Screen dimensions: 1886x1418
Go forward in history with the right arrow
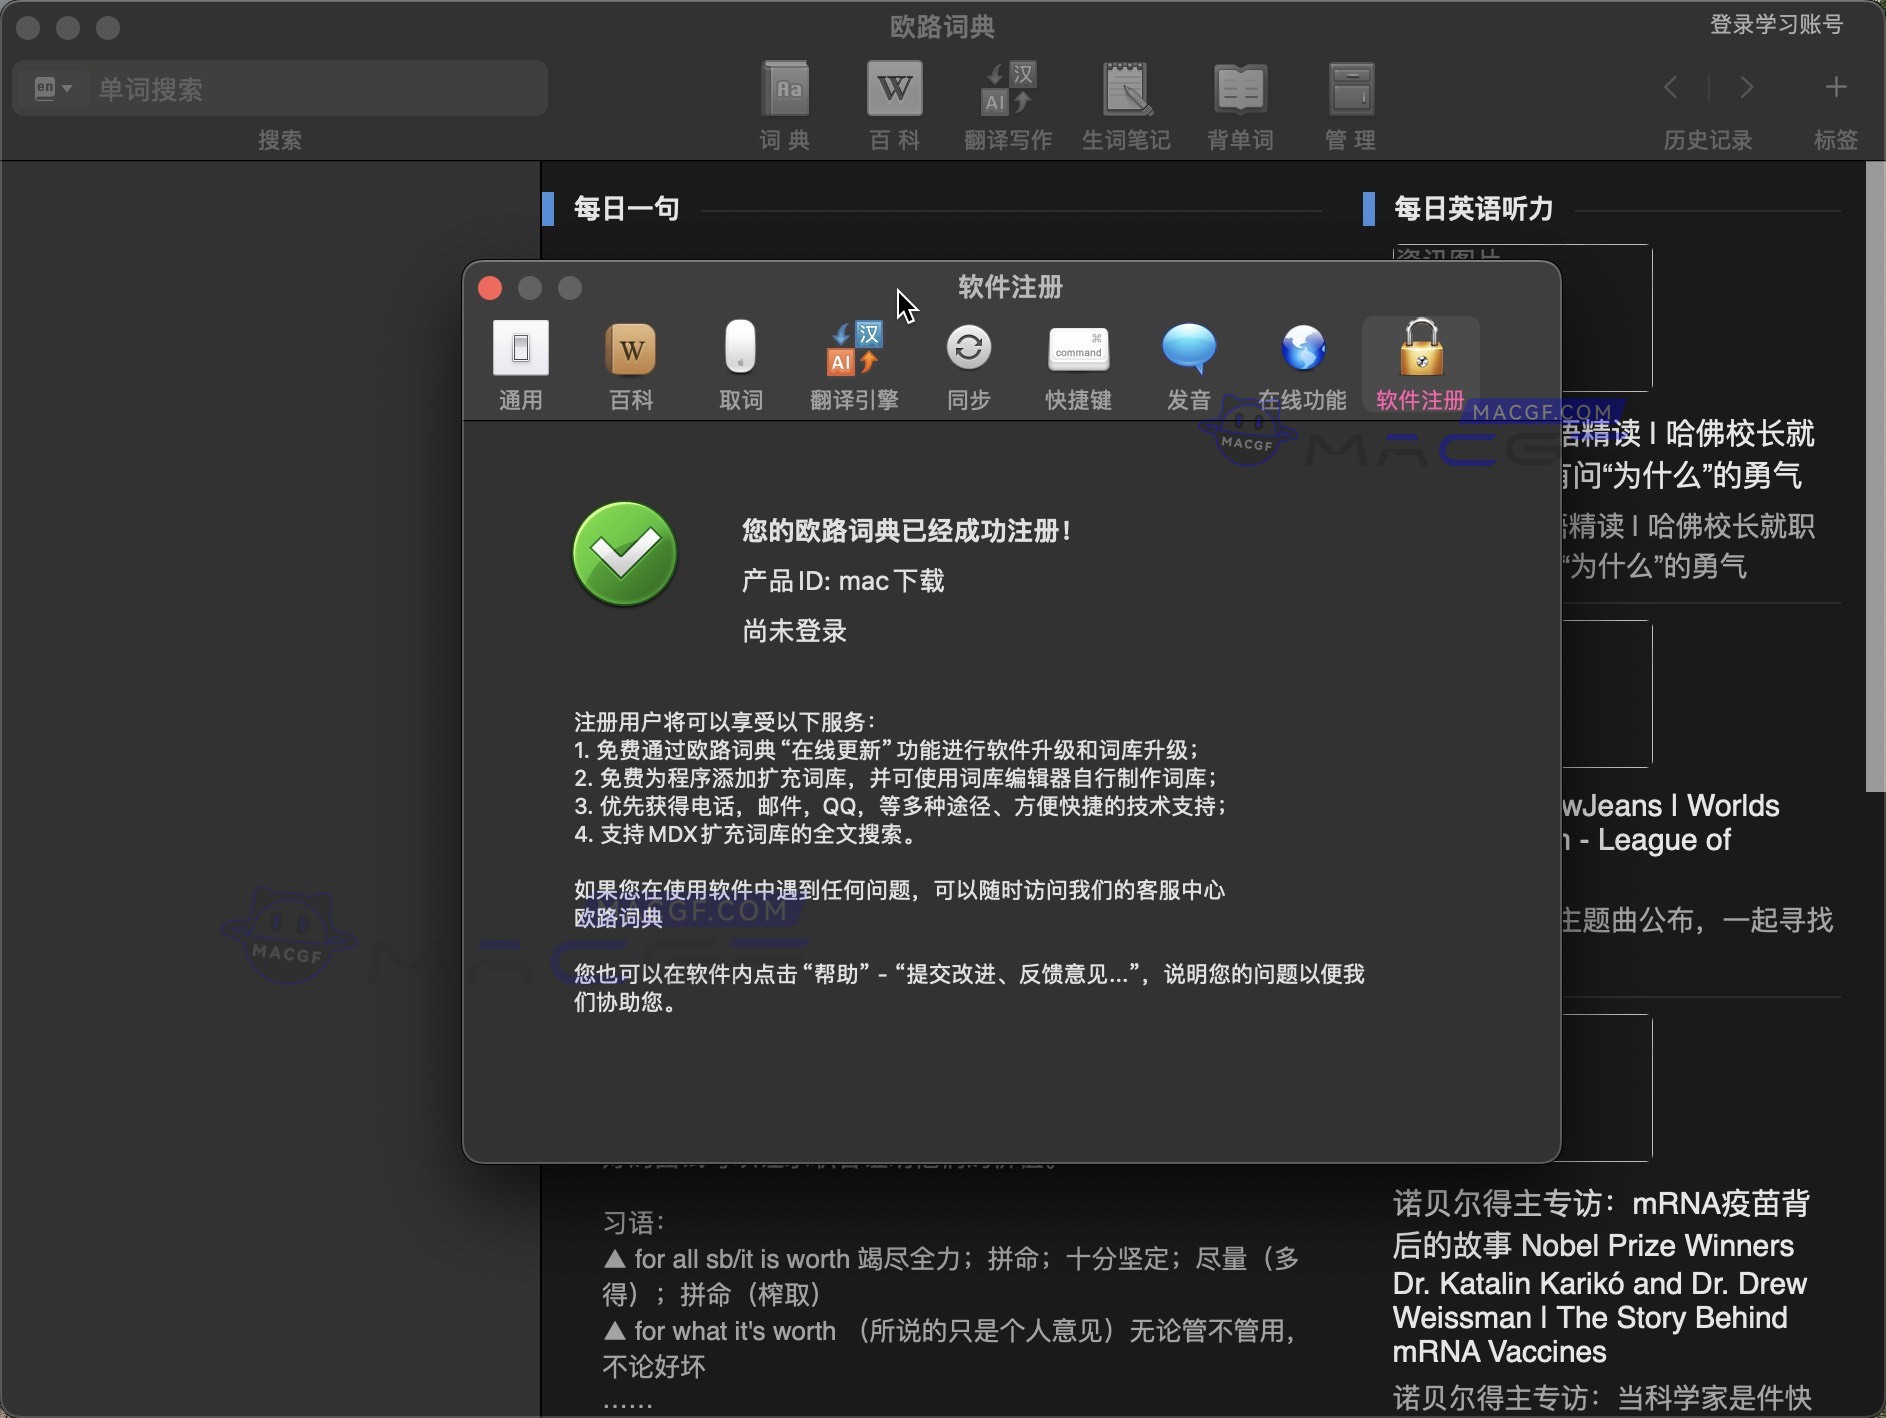coord(1746,88)
